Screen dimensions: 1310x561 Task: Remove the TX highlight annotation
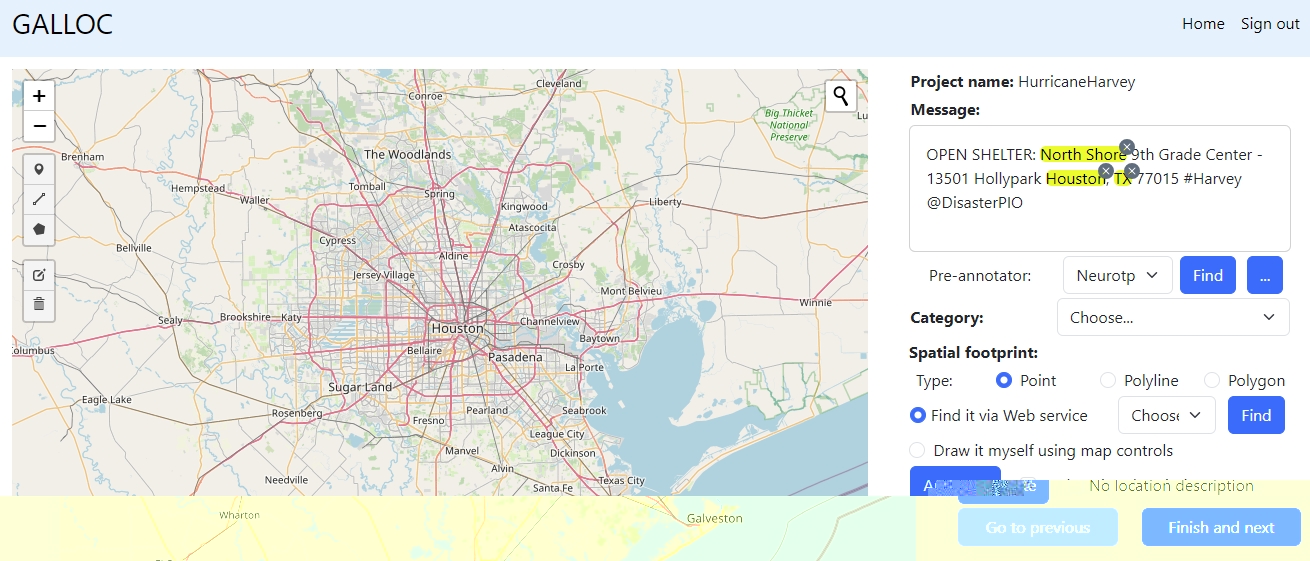coord(1132,171)
